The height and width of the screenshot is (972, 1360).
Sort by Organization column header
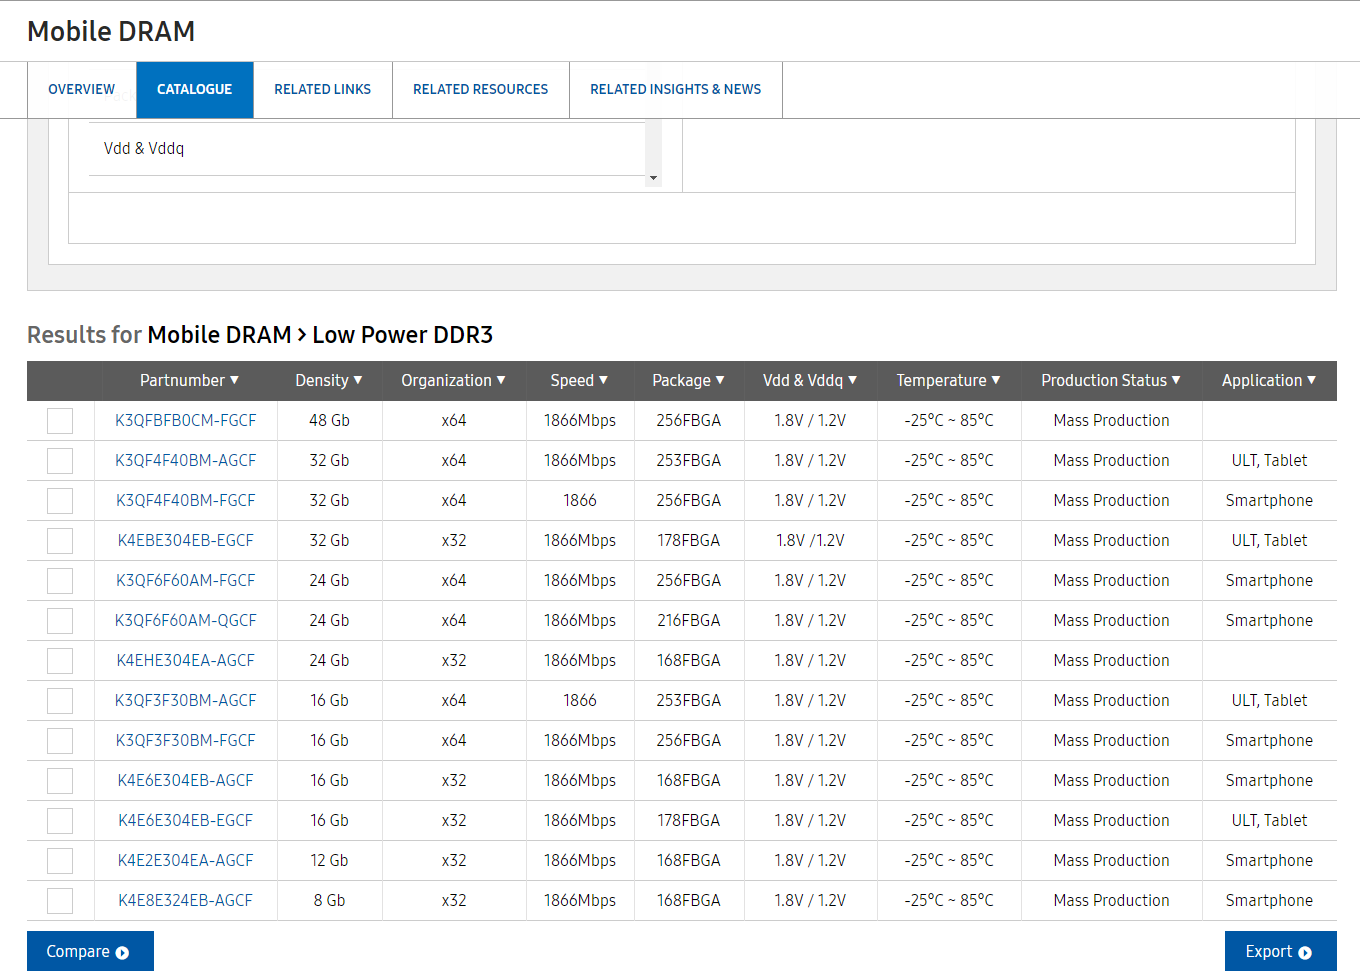[x=454, y=381]
